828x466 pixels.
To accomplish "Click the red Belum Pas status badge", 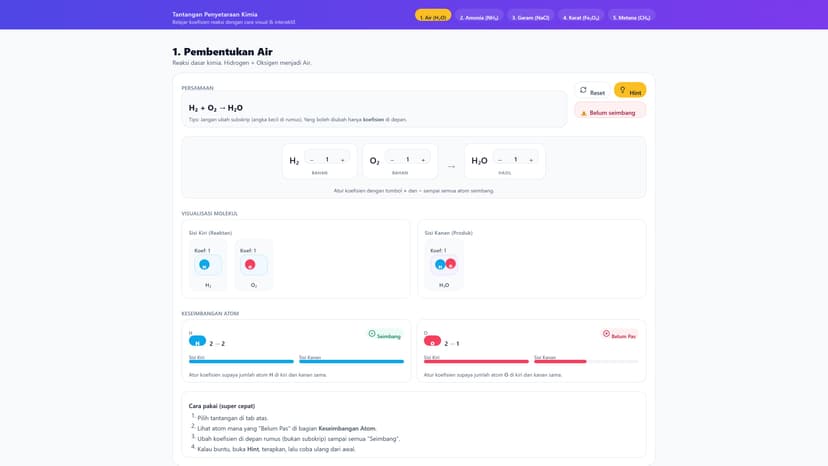I will pos(619,335).
